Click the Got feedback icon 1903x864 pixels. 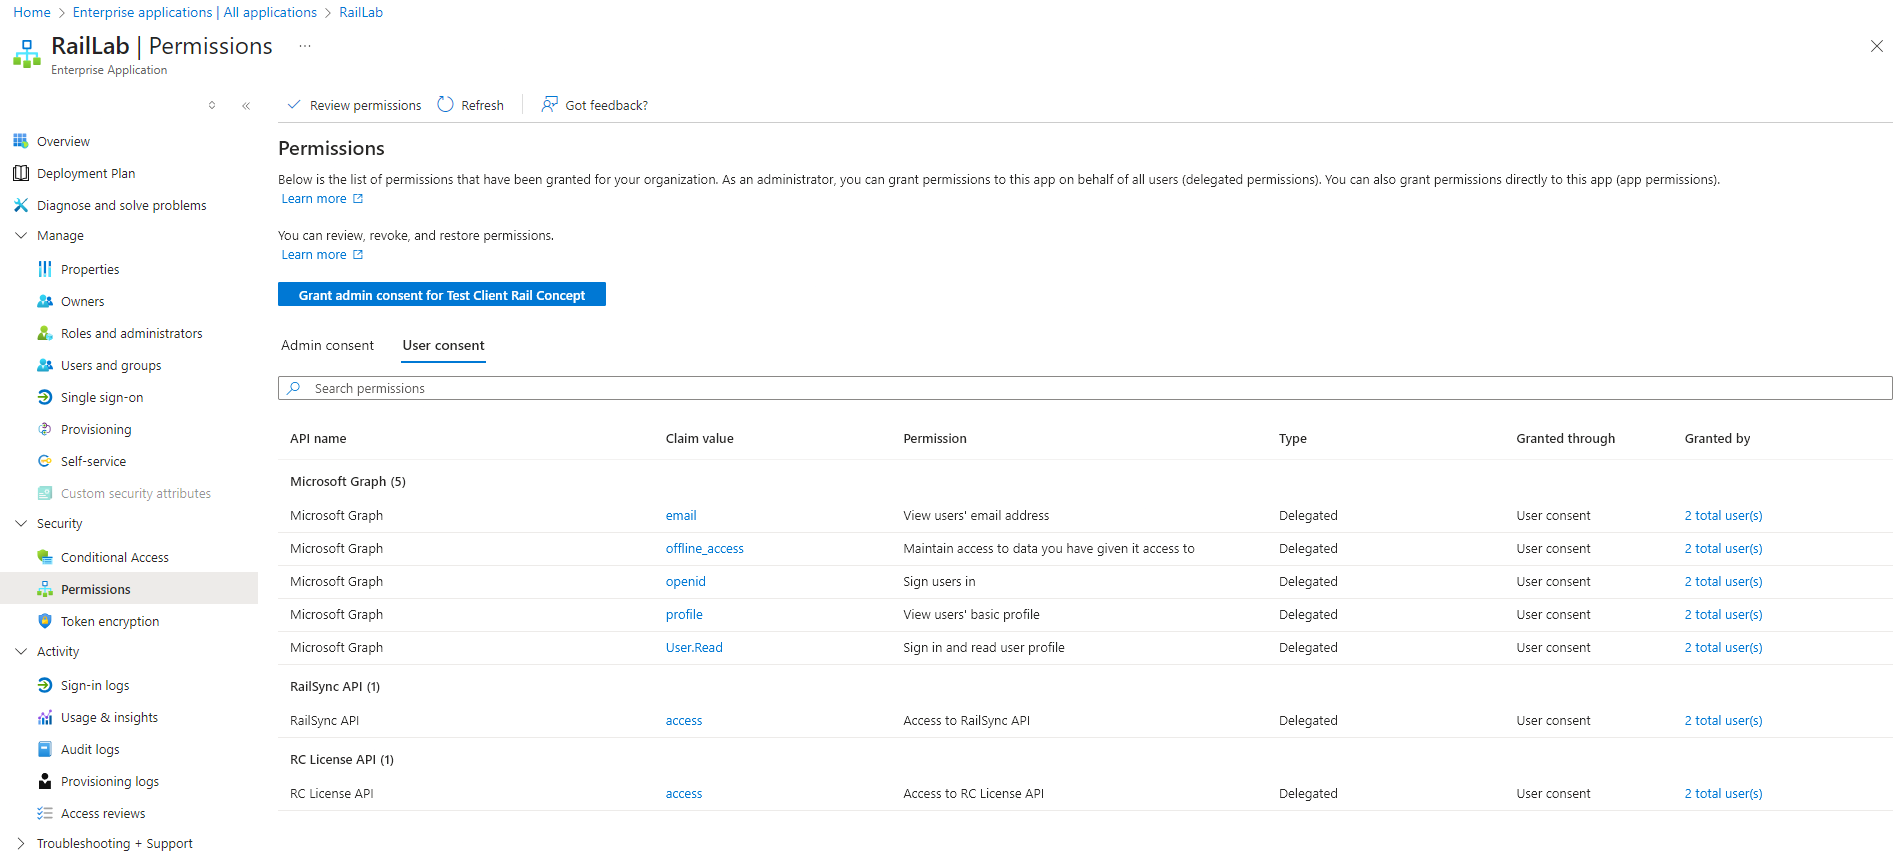coord(549,105)
